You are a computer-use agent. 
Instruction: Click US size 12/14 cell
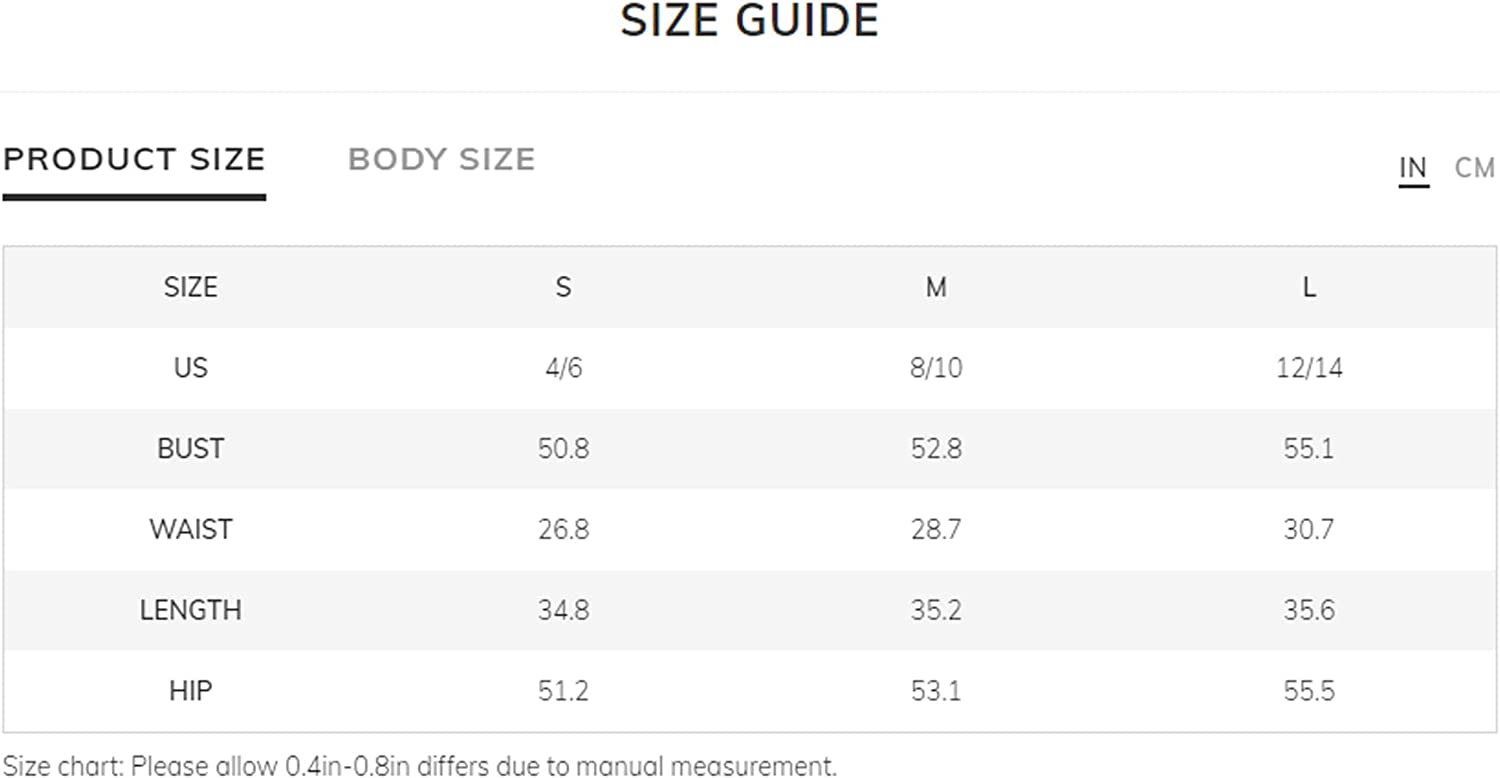pyautogui.click(x=1309, y=368)
